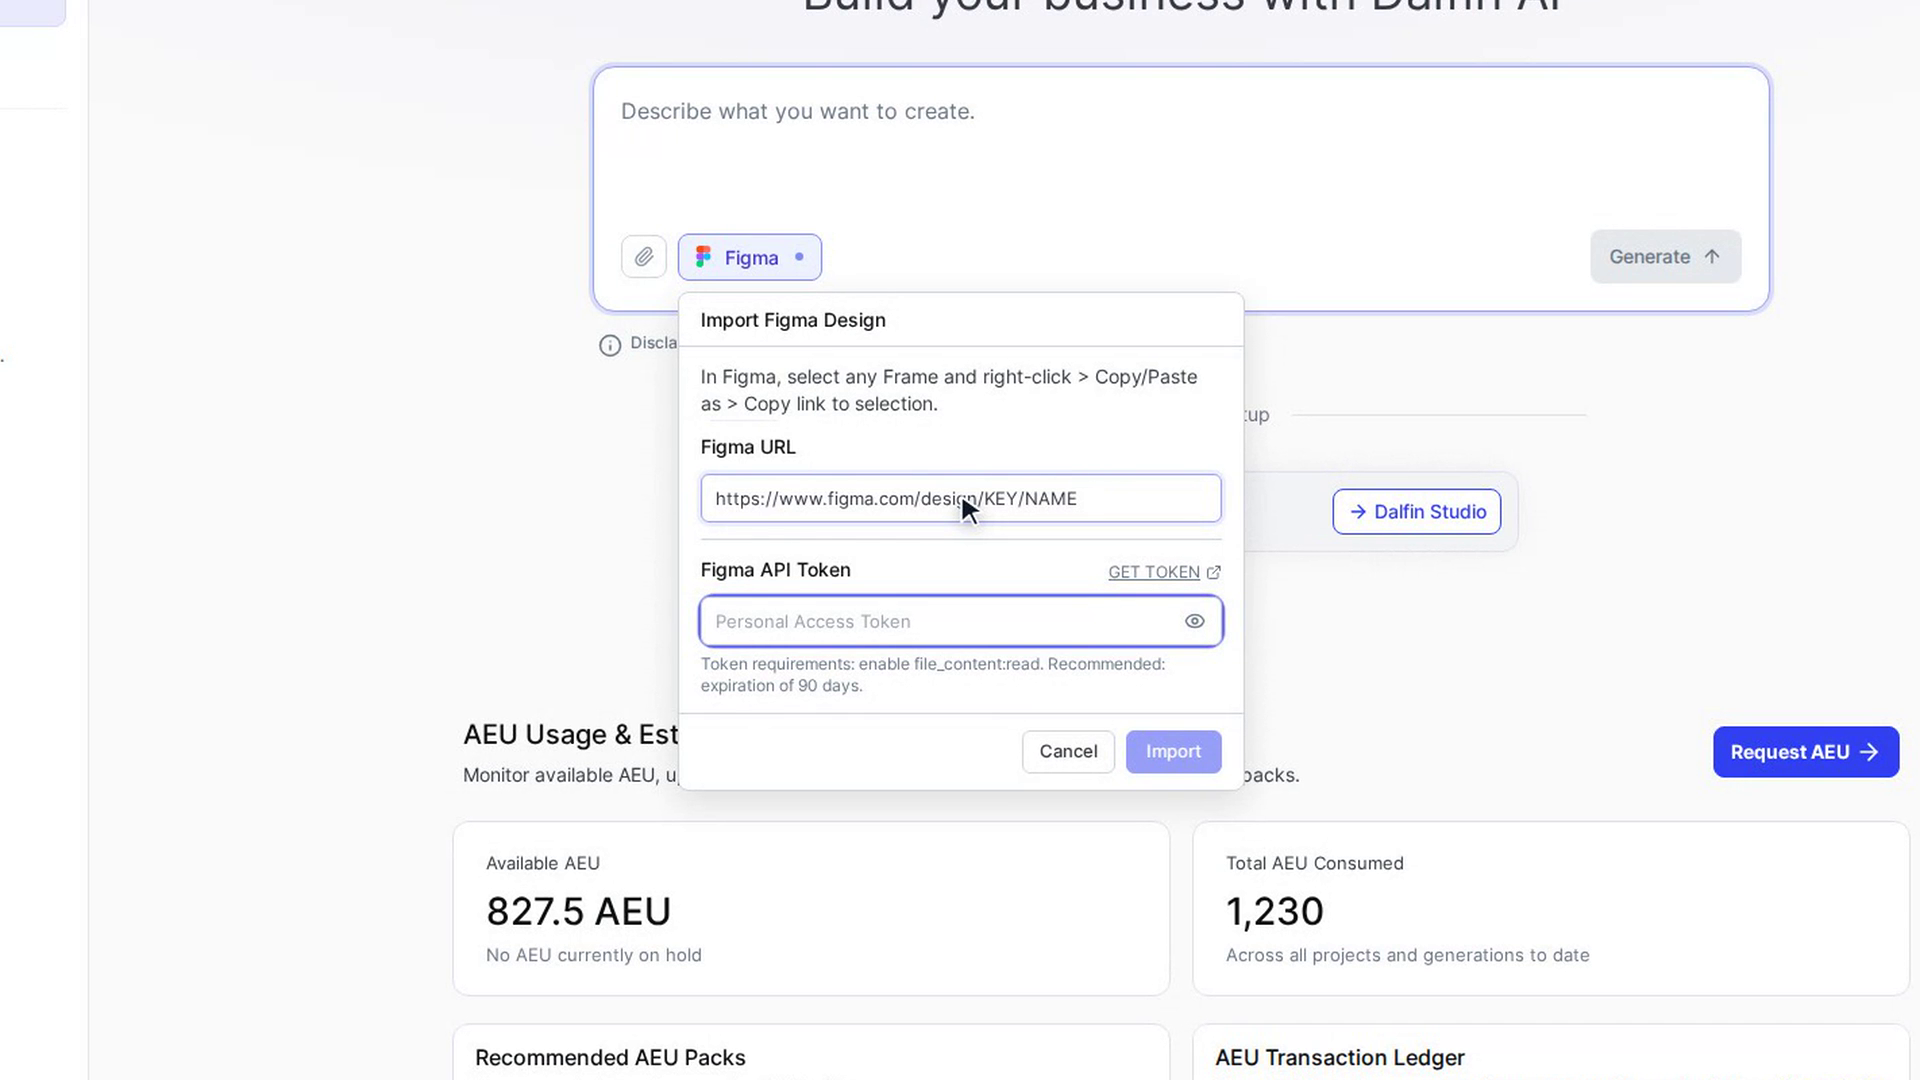Image resolution: width=1920 pixels, height=1080 pixels.
Task: Click the 1,230 total consumed value
Action: pos(1274,911)
